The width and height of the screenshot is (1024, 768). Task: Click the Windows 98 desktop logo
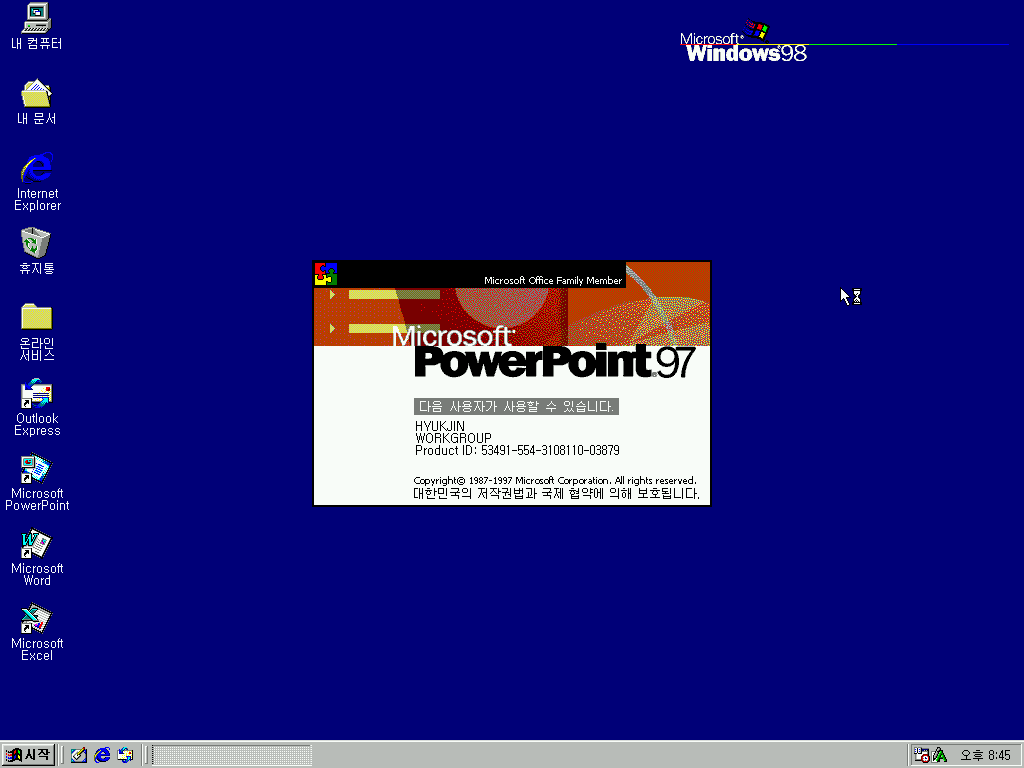744,42
